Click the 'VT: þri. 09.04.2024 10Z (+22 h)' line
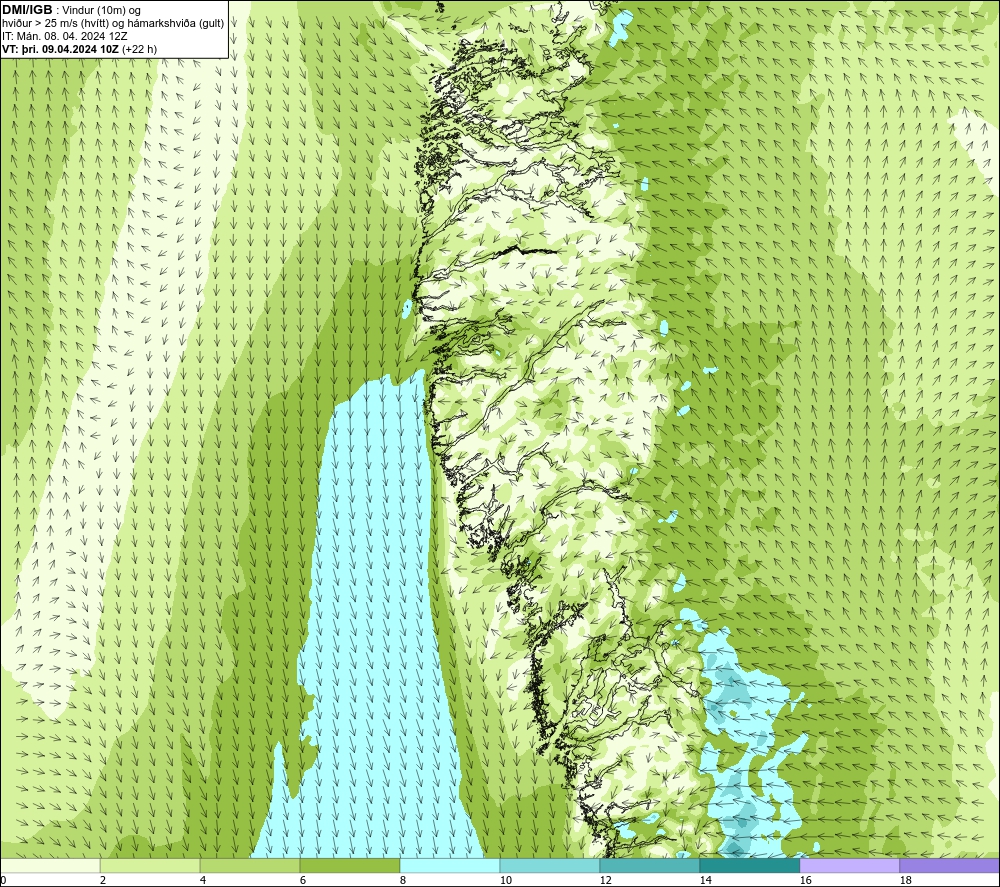The image size is (1000, 887). tap(79, 48)
